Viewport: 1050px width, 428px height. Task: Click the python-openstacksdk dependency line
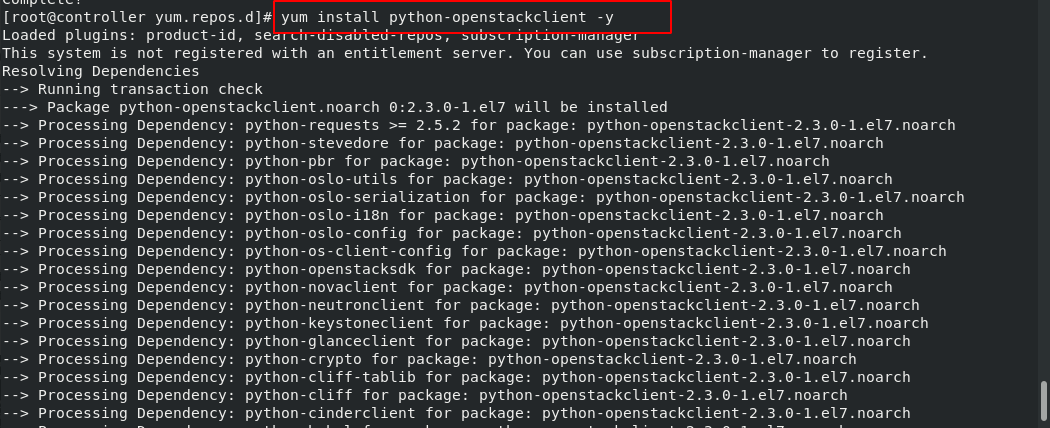click(456, 269)
